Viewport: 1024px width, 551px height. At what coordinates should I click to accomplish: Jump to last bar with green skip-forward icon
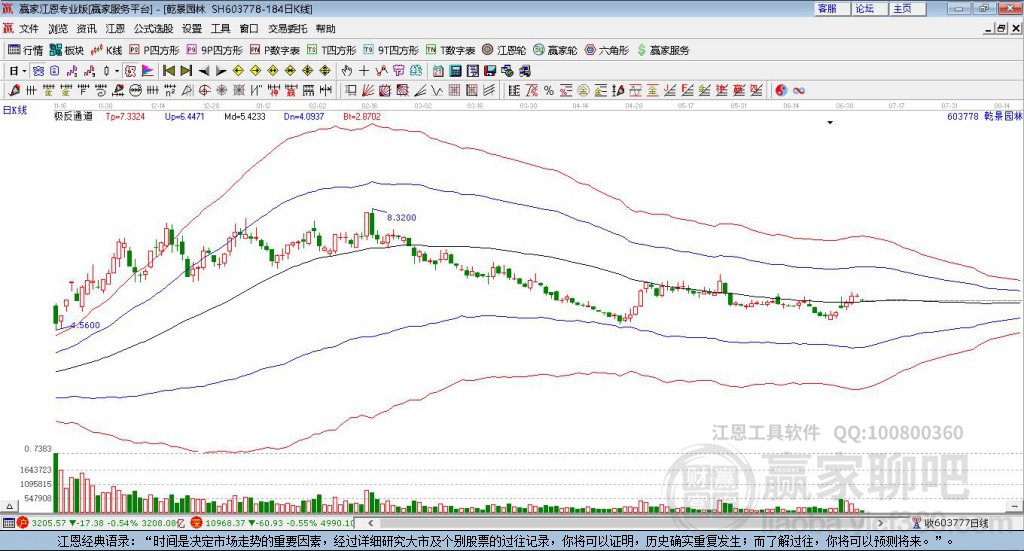[x=186, y=71]
